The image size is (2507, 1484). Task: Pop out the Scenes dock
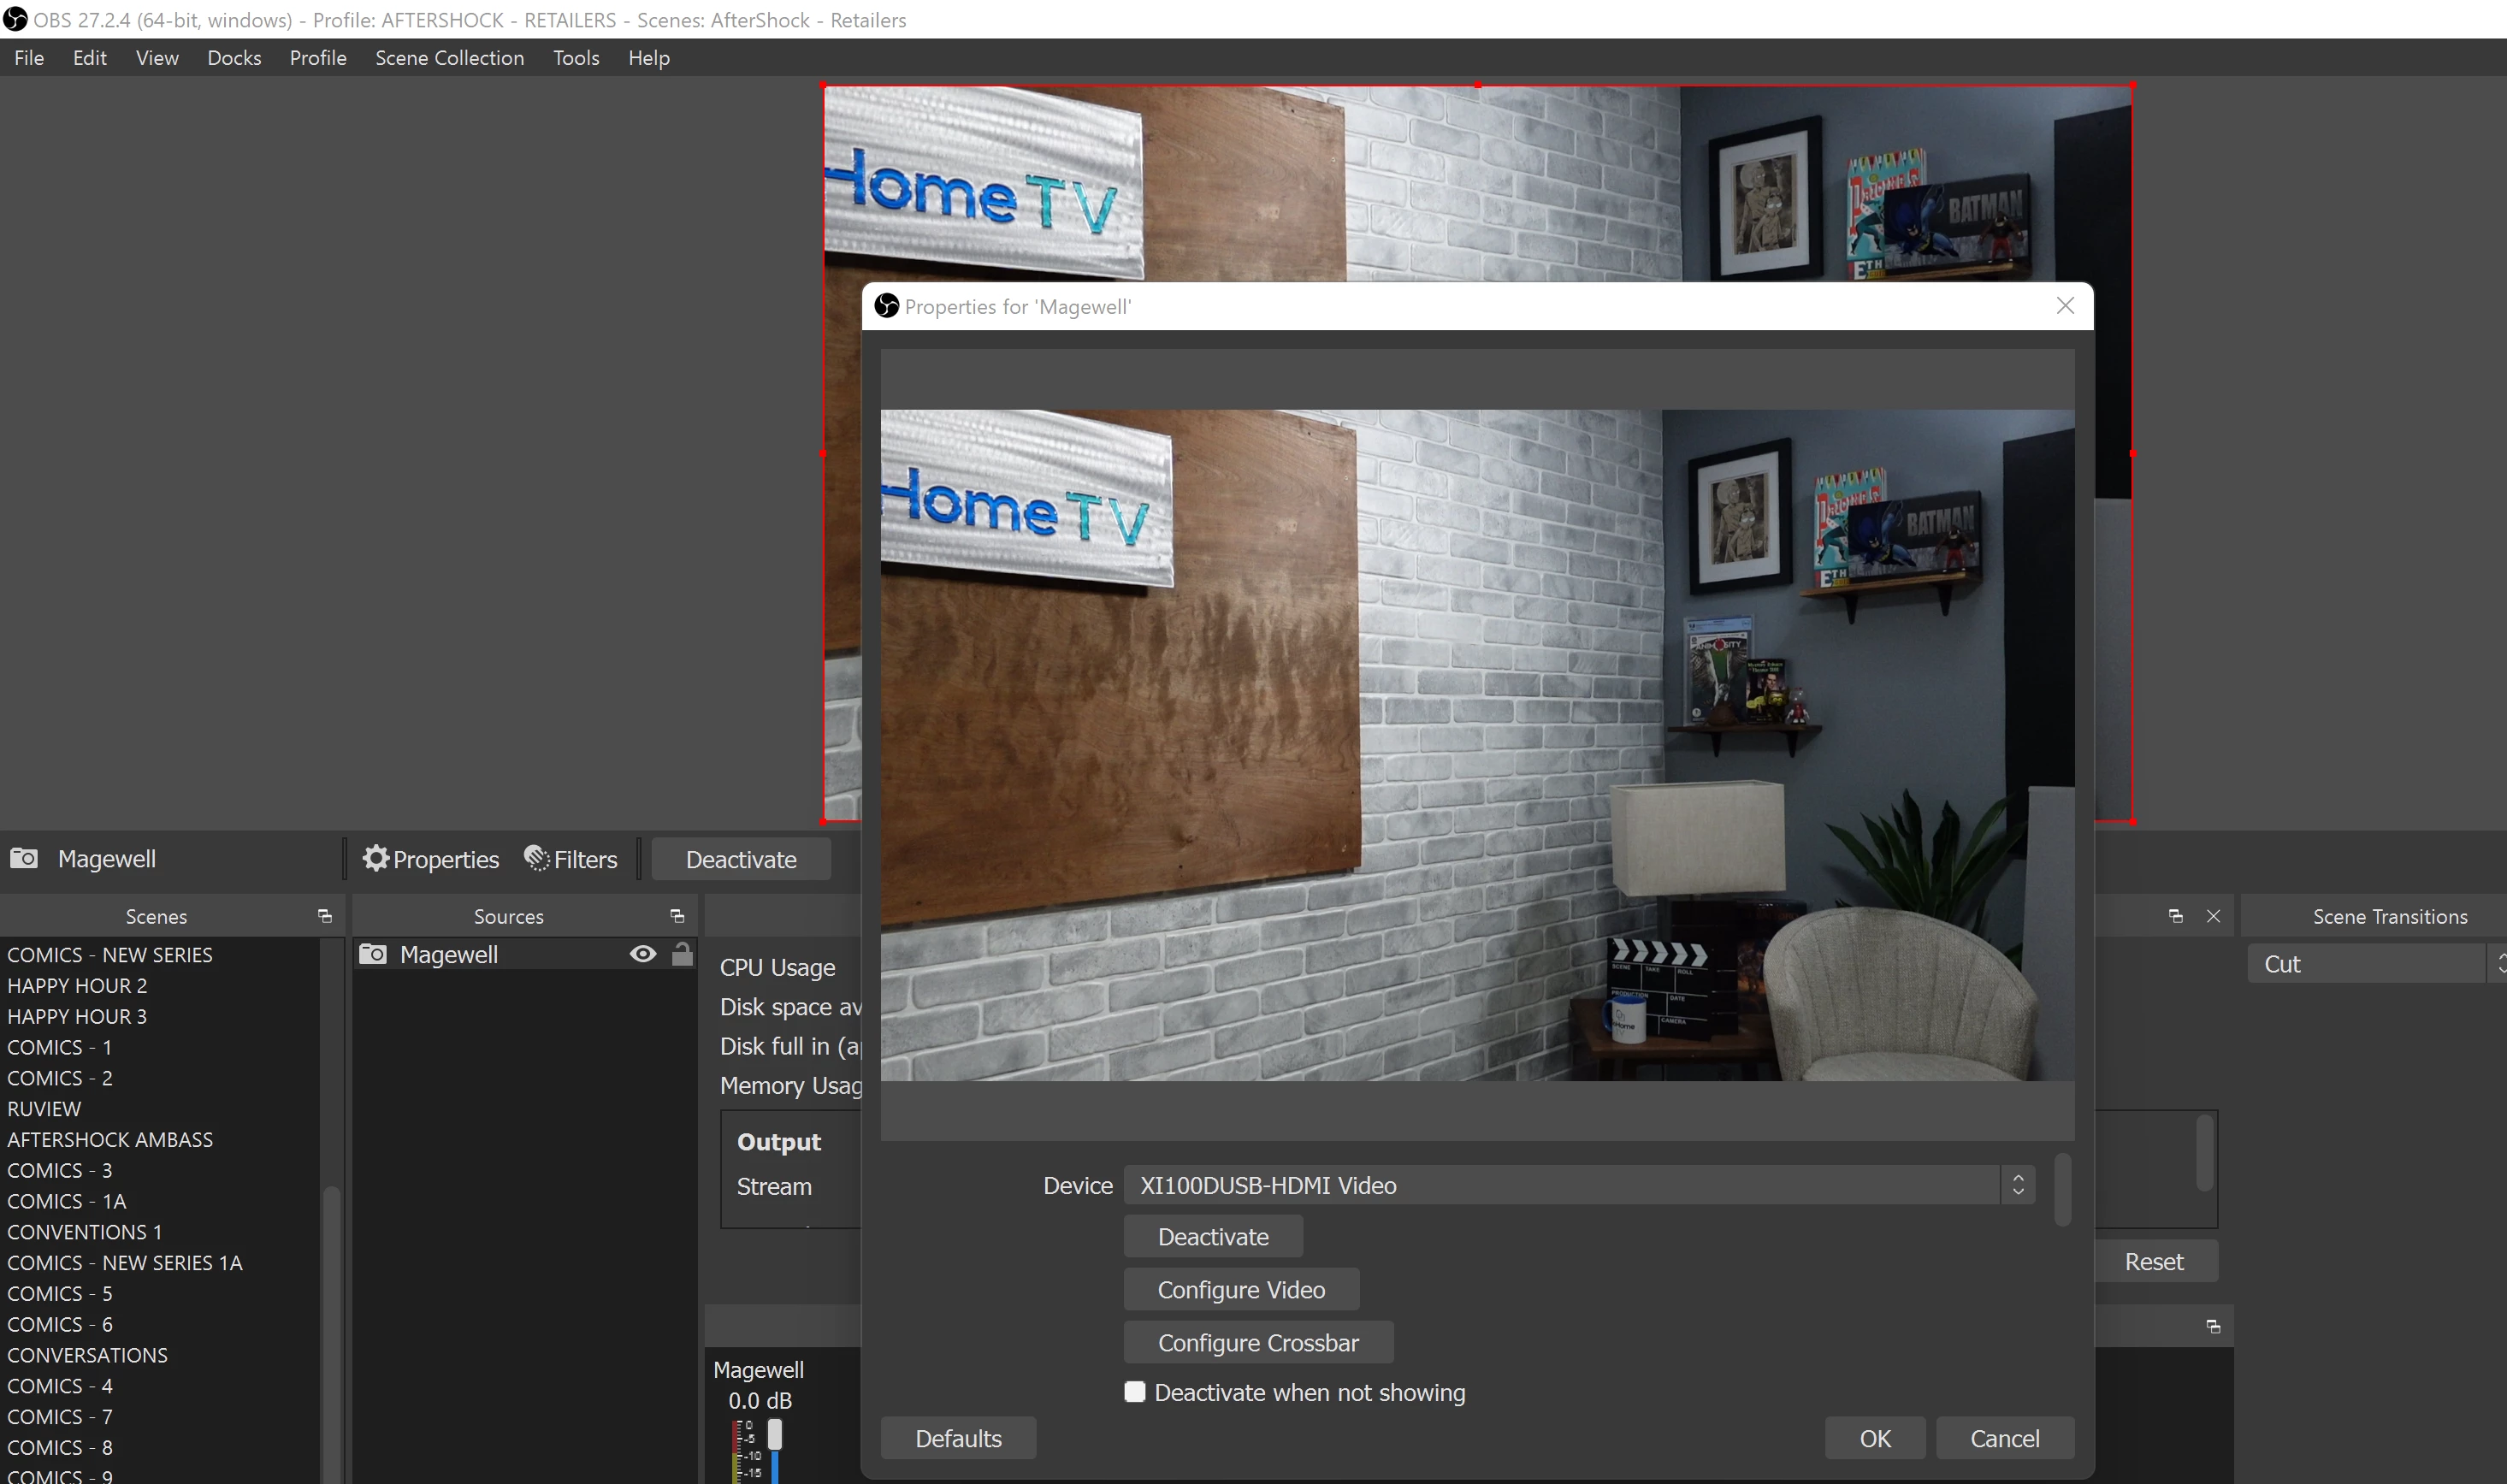[324, 916]
